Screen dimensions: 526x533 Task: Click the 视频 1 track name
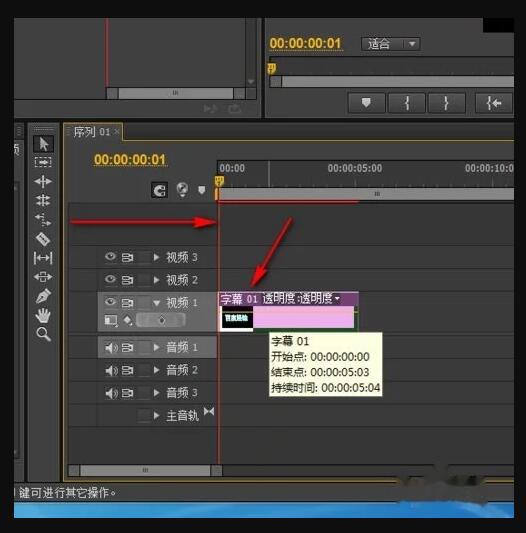182,303
